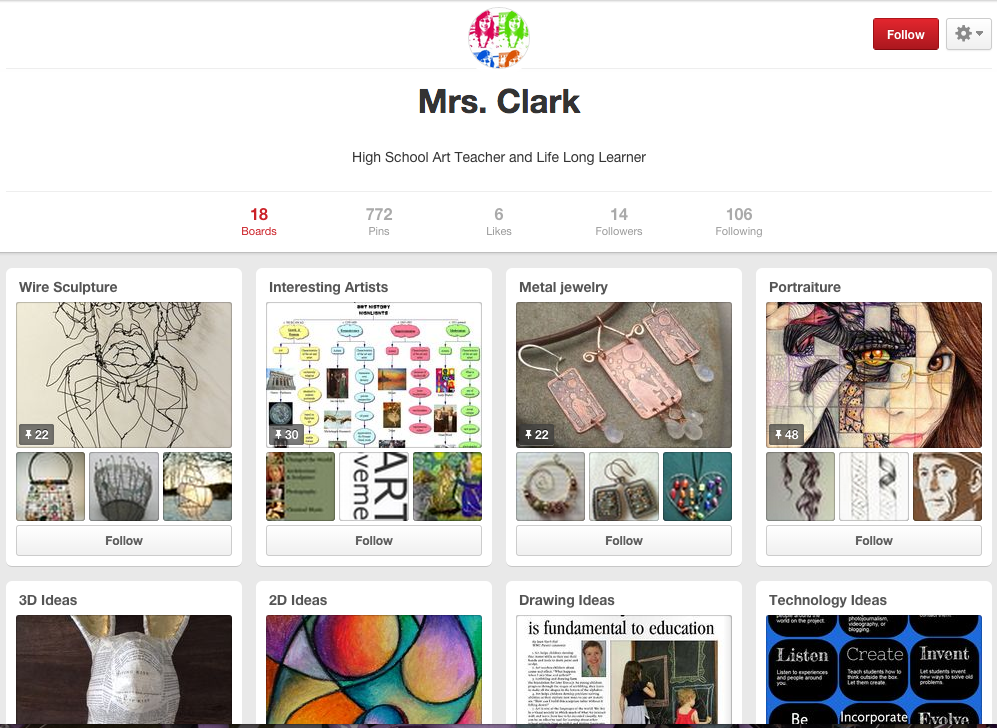Open the 2D Ideas colorful abstract cover image
997x728 pixels.
click(x=374, y=669)
